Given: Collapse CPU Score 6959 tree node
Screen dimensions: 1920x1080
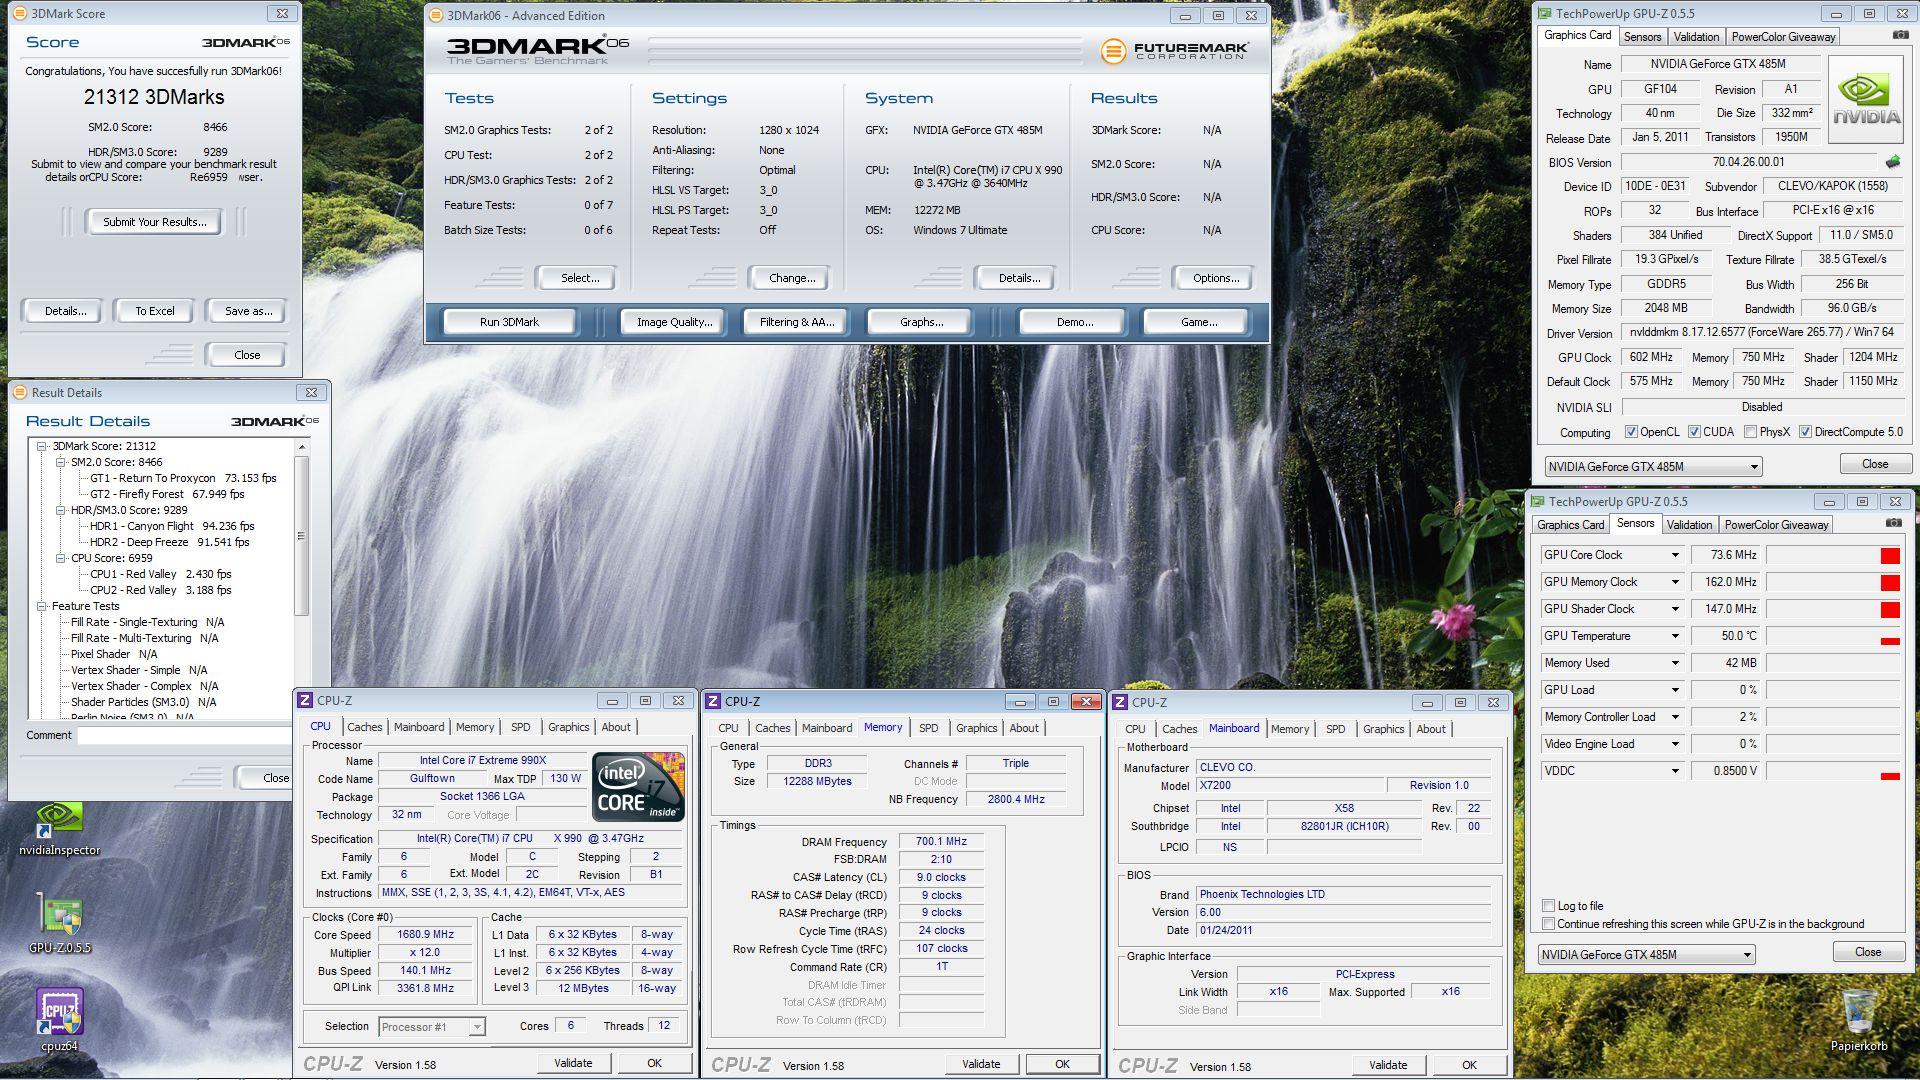Looking at the screenshot, I should [60, 559].
